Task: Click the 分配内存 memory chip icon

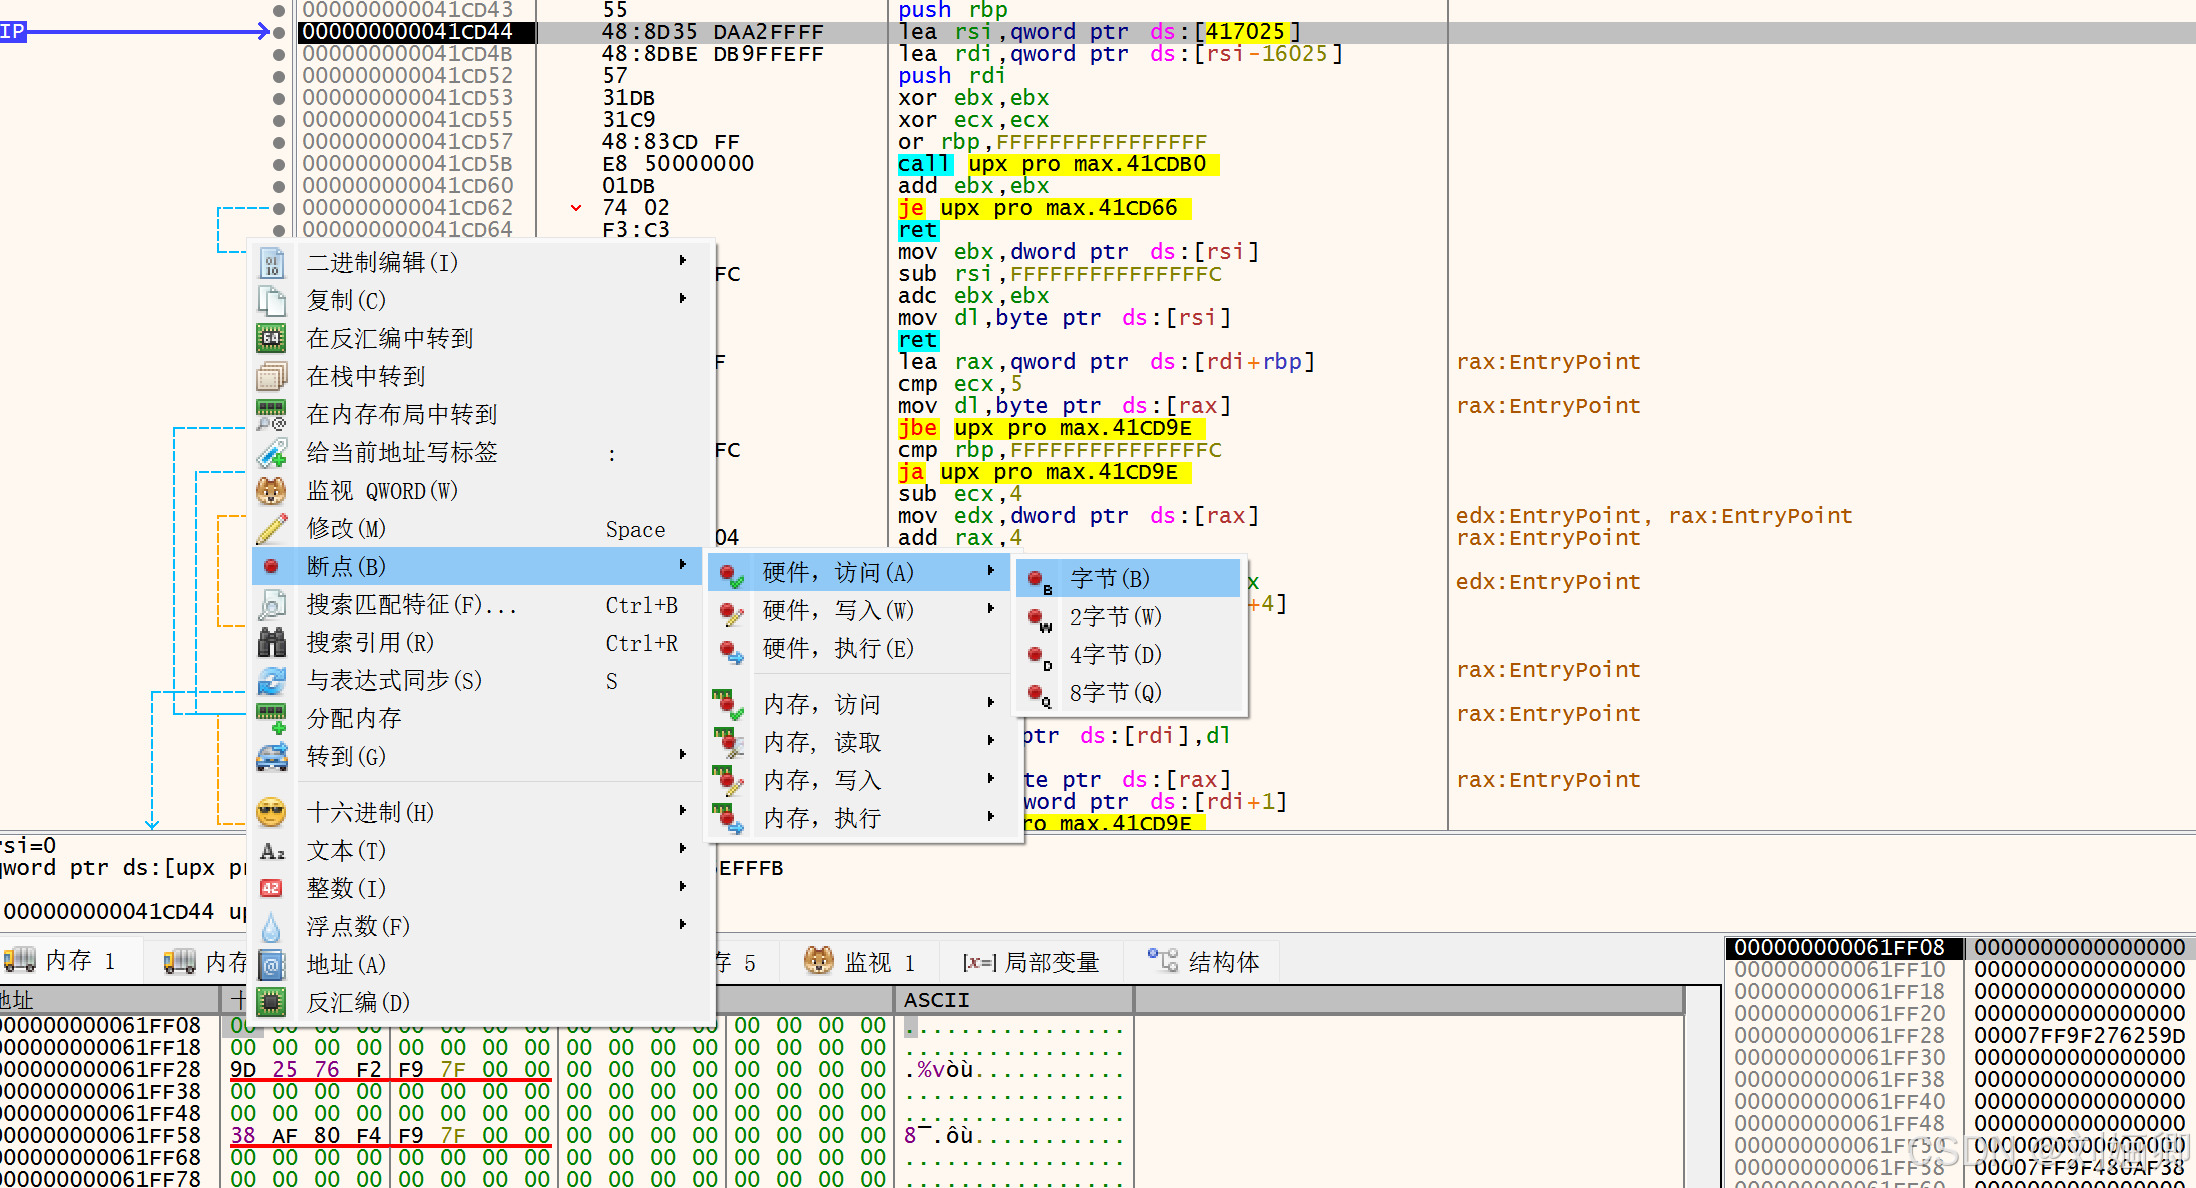Action: pyautogui.click(x=272, y=718)
